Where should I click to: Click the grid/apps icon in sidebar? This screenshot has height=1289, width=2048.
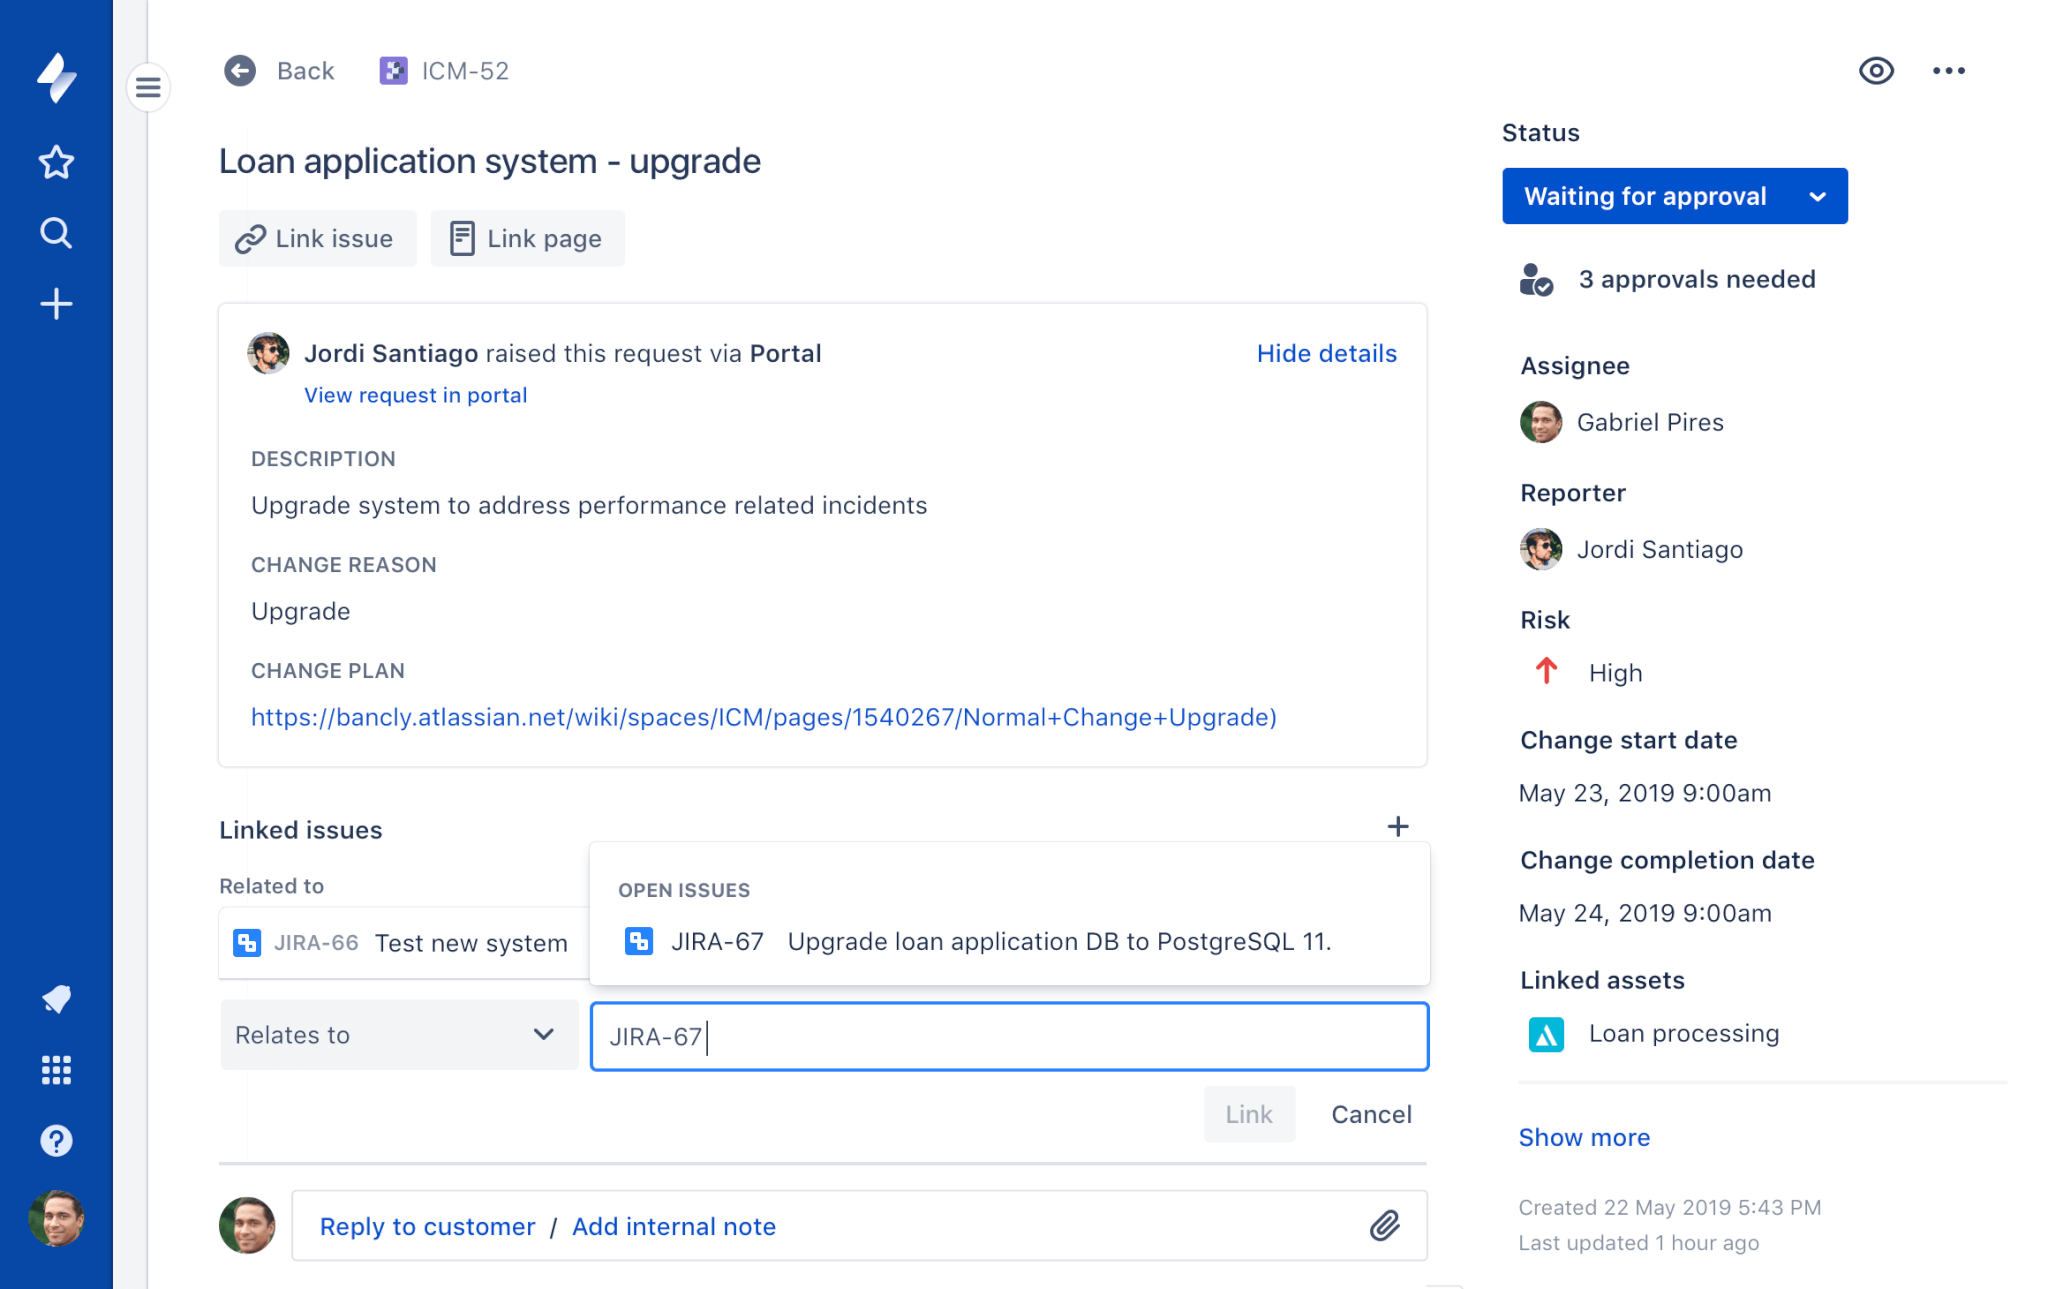point(56,1069)
